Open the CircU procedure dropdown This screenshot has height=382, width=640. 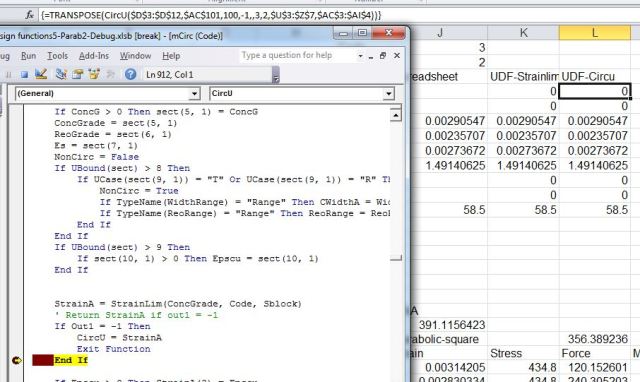coord(388,94)
